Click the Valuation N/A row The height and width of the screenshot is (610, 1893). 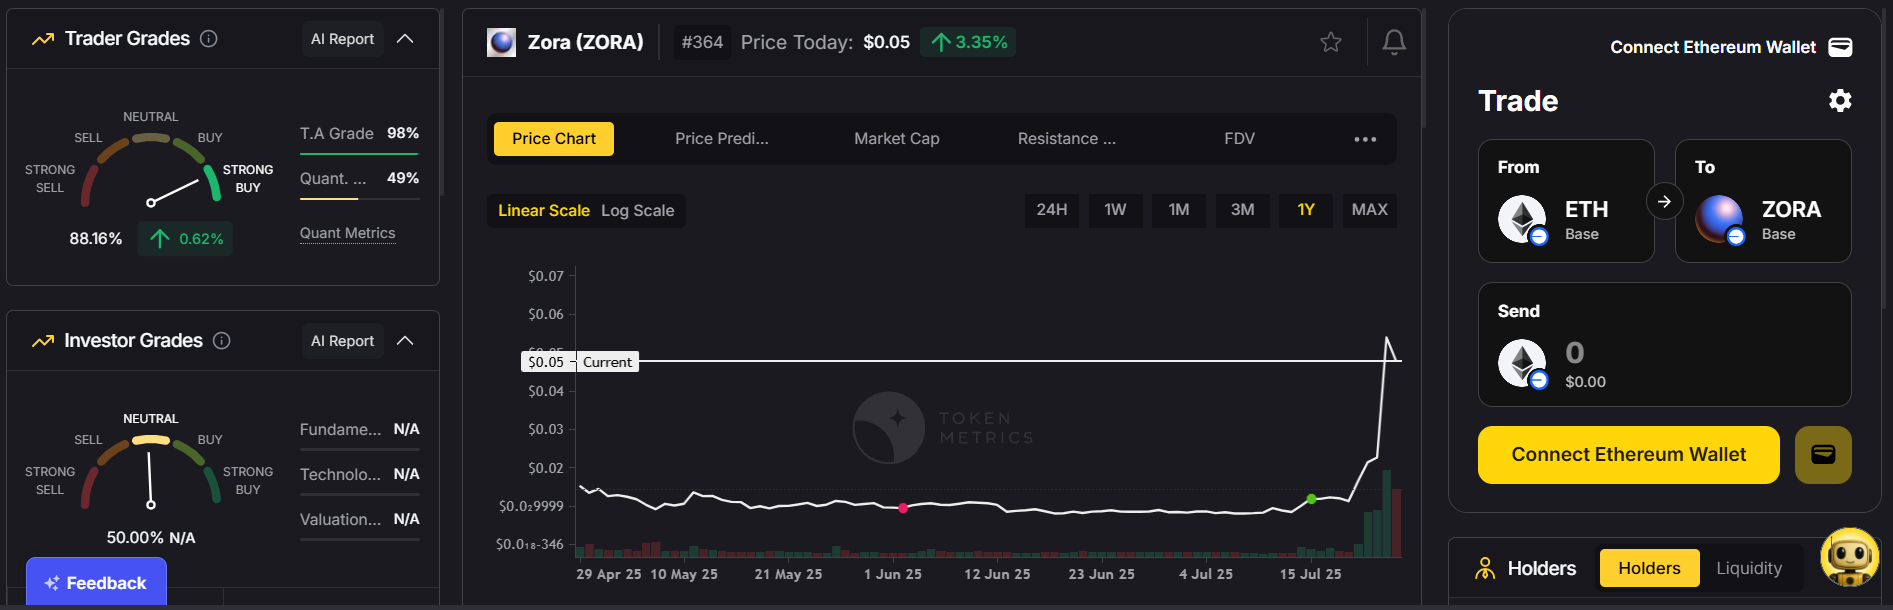point(359,519)
